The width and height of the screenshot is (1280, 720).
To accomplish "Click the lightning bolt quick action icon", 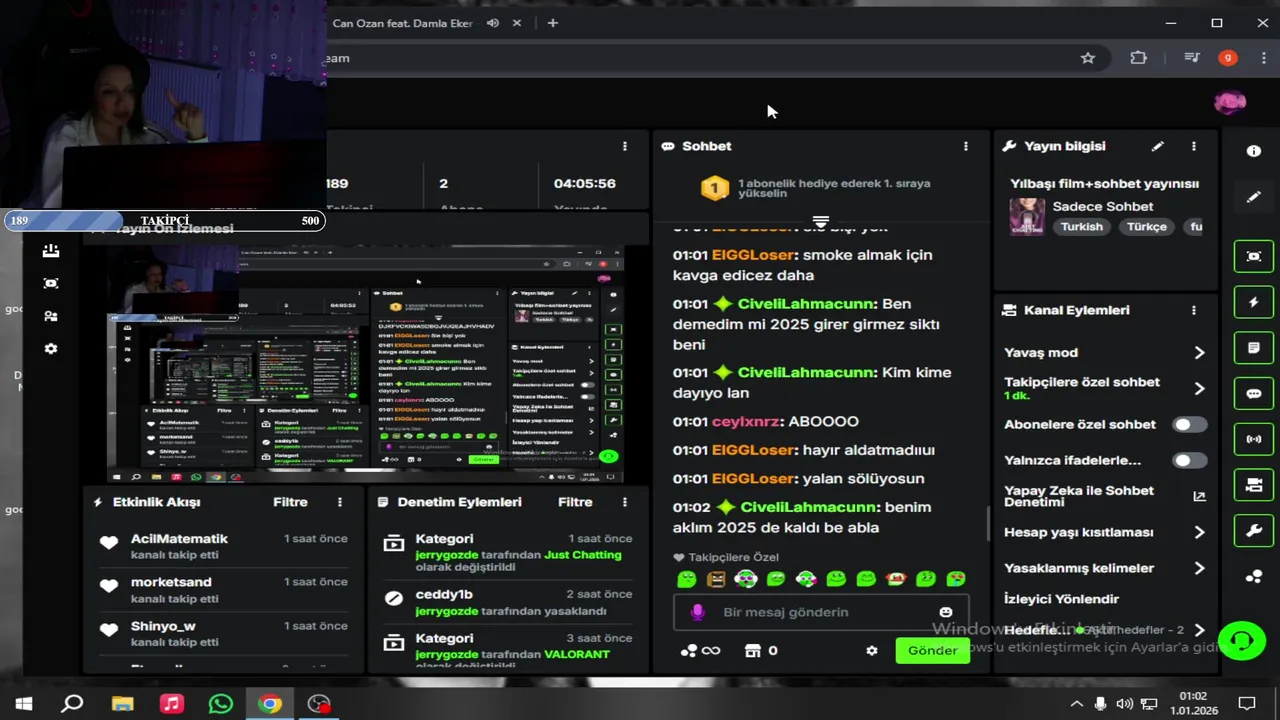I will (1254, 302).
